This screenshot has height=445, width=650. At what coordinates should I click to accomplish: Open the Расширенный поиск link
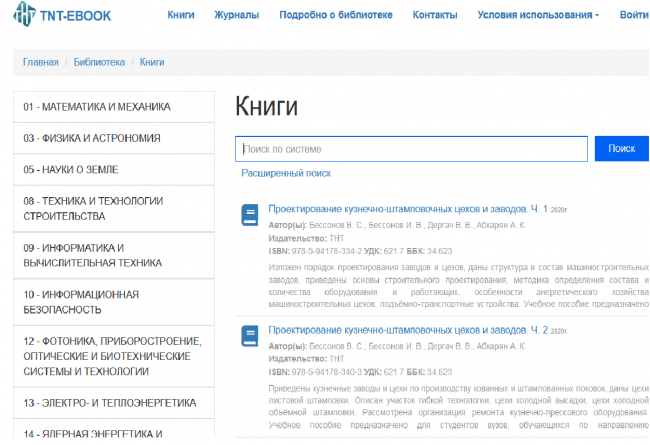[x=286, y=173]
